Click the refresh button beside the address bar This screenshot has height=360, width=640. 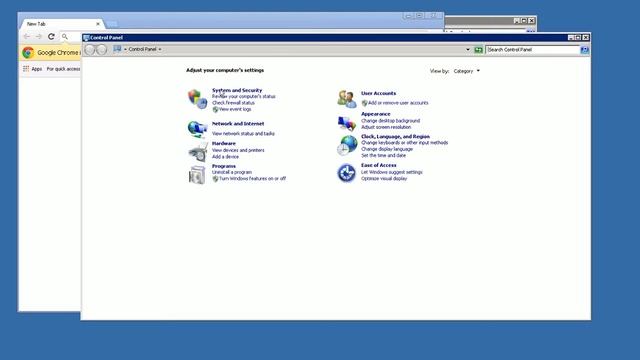coord(478,50)
